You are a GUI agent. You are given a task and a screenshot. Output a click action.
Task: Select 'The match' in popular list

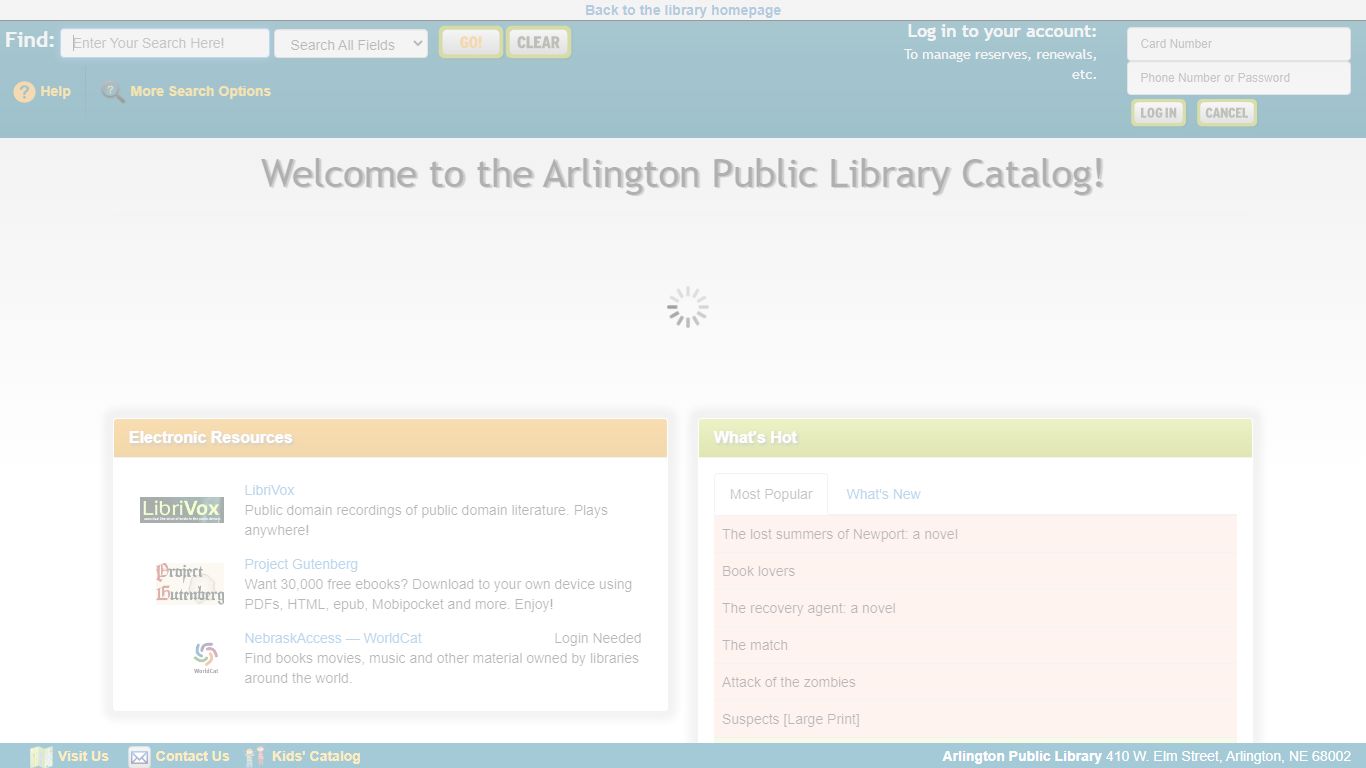click(x=975, y=645)
